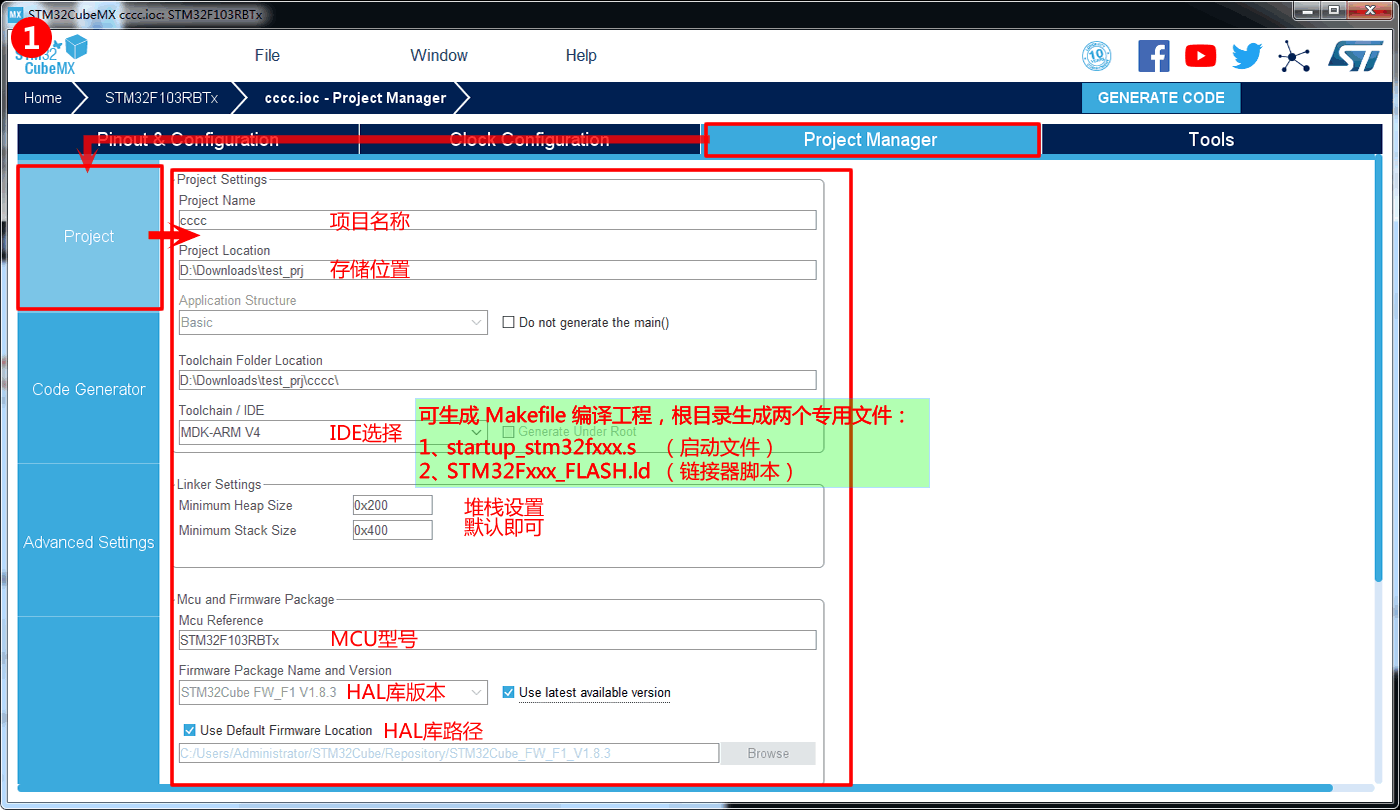Switch to the Clock Configuration tab
This screenshot has width=1400, height=810.
click(529, 139)
